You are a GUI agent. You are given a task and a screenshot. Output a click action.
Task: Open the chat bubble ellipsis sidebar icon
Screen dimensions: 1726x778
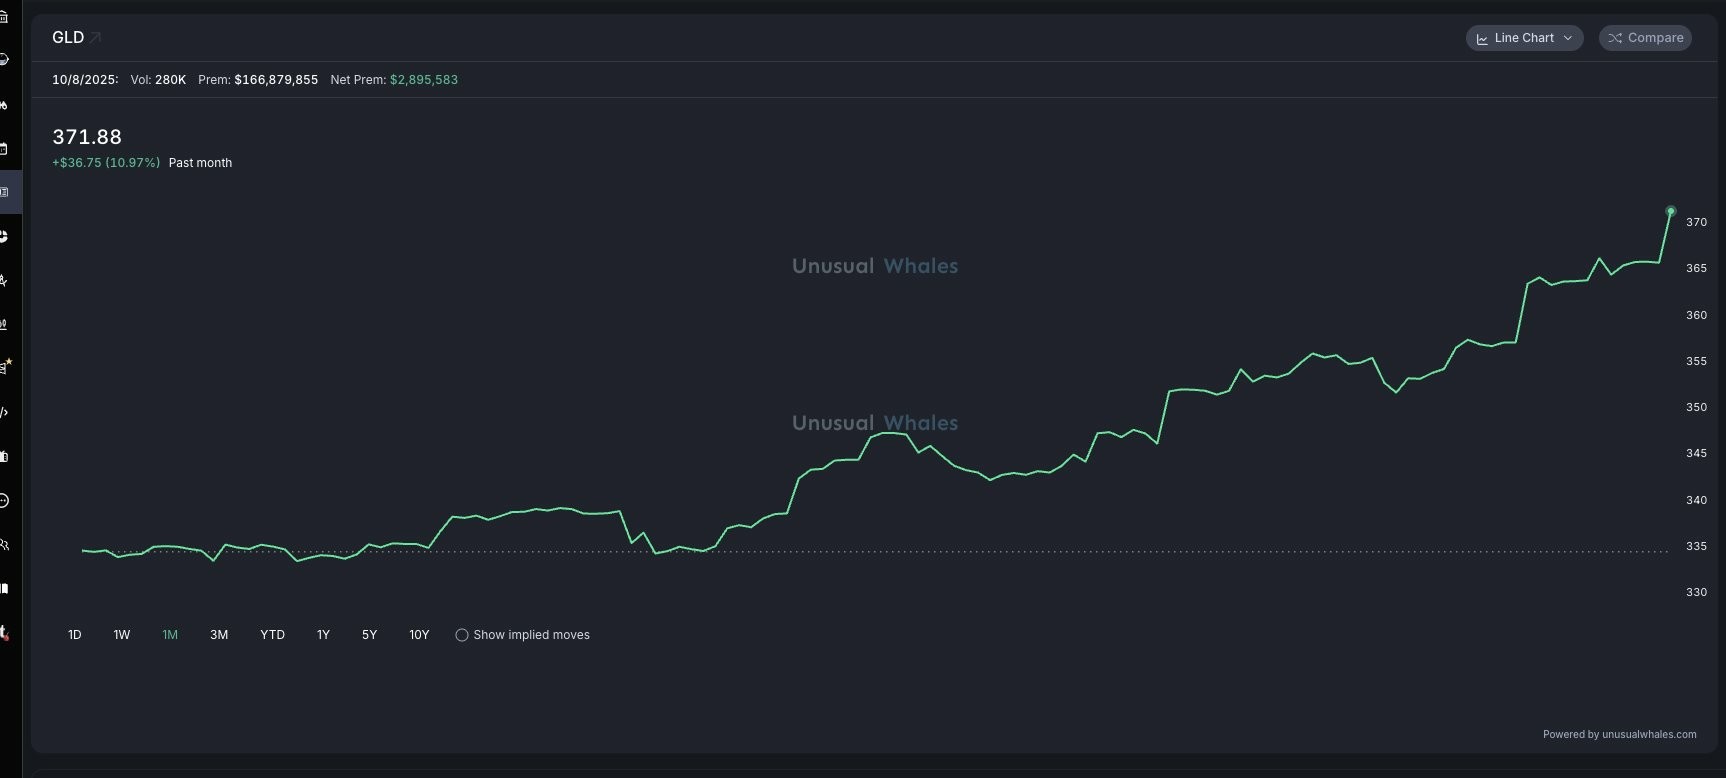click(4, 500)
